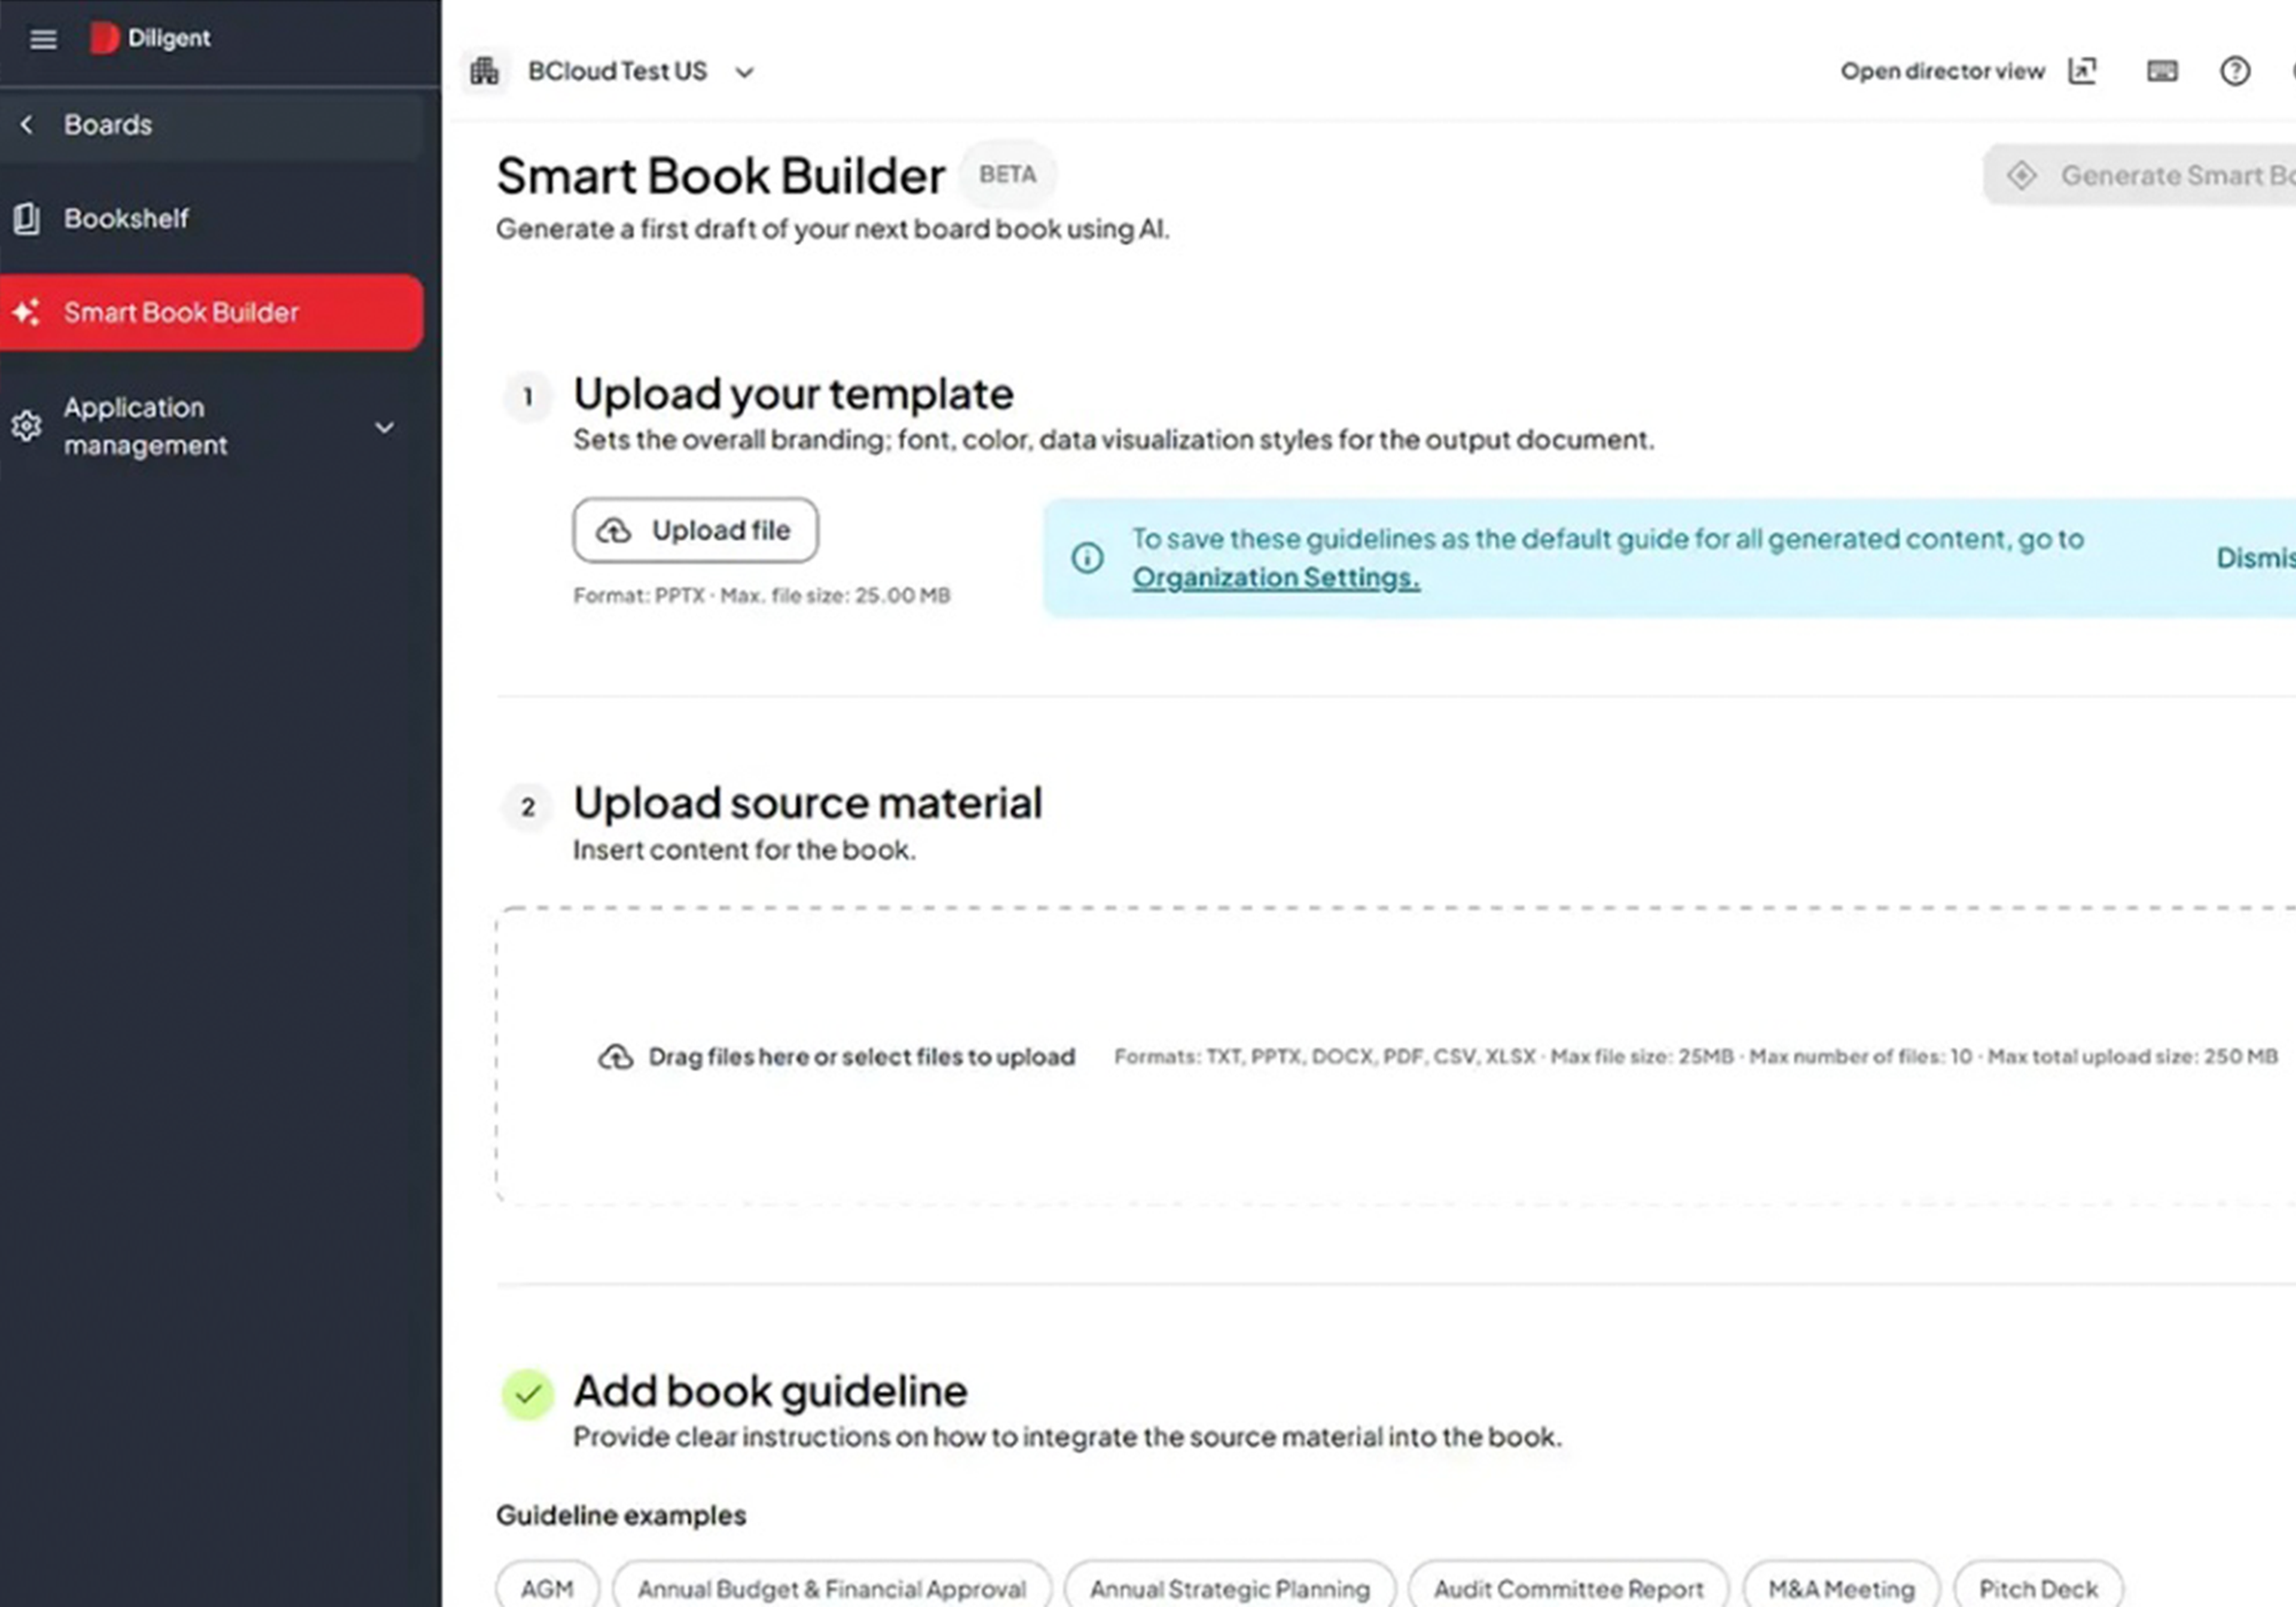Screen dimensions: 2296x1607
Task: Open director view using the external link icon
Action: (2083, 70)
